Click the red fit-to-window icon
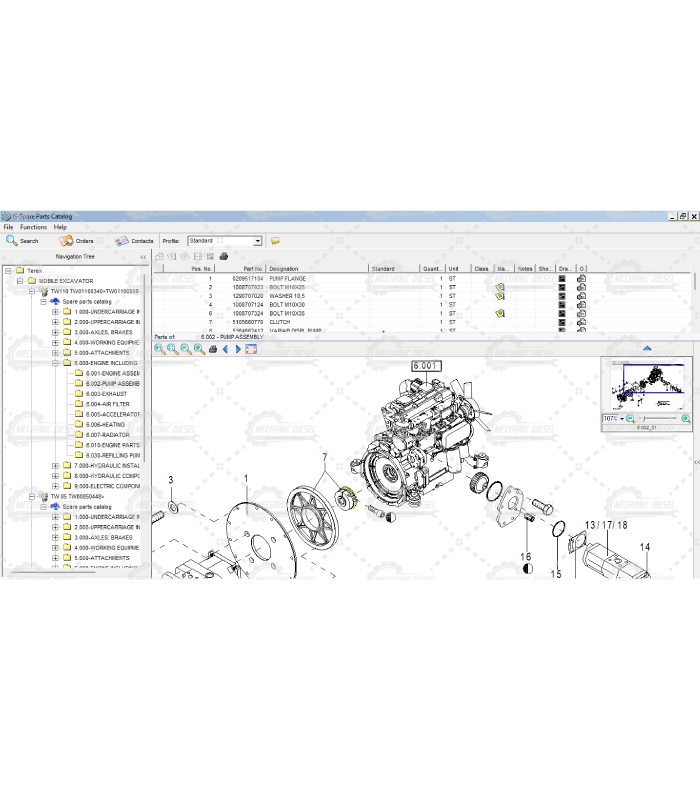This screenshot has width=700, height=800. tap(251, 349)
